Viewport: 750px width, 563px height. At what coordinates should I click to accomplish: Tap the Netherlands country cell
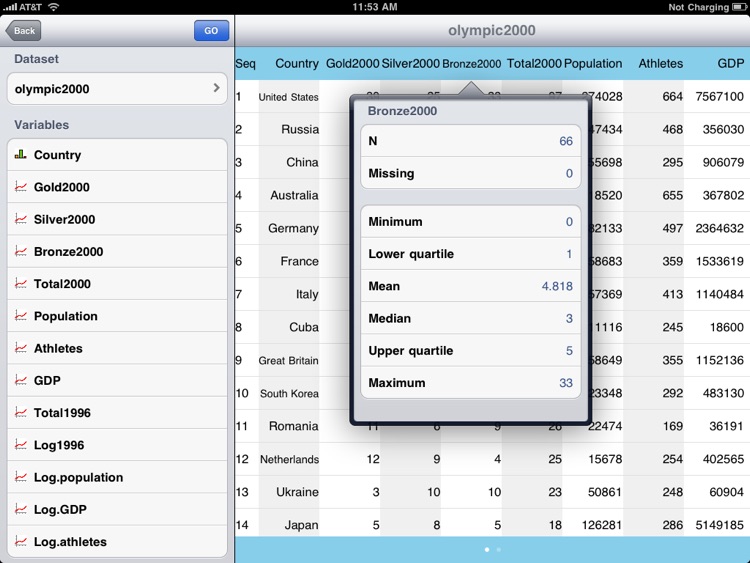coord(289,459)
